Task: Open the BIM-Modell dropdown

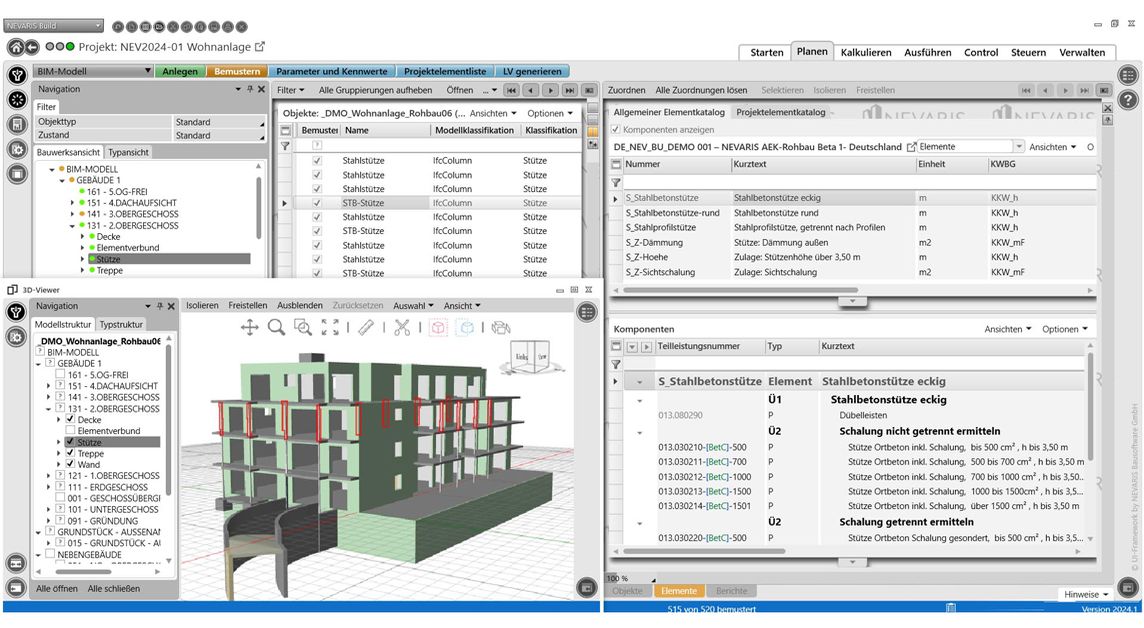Action: 92,71
